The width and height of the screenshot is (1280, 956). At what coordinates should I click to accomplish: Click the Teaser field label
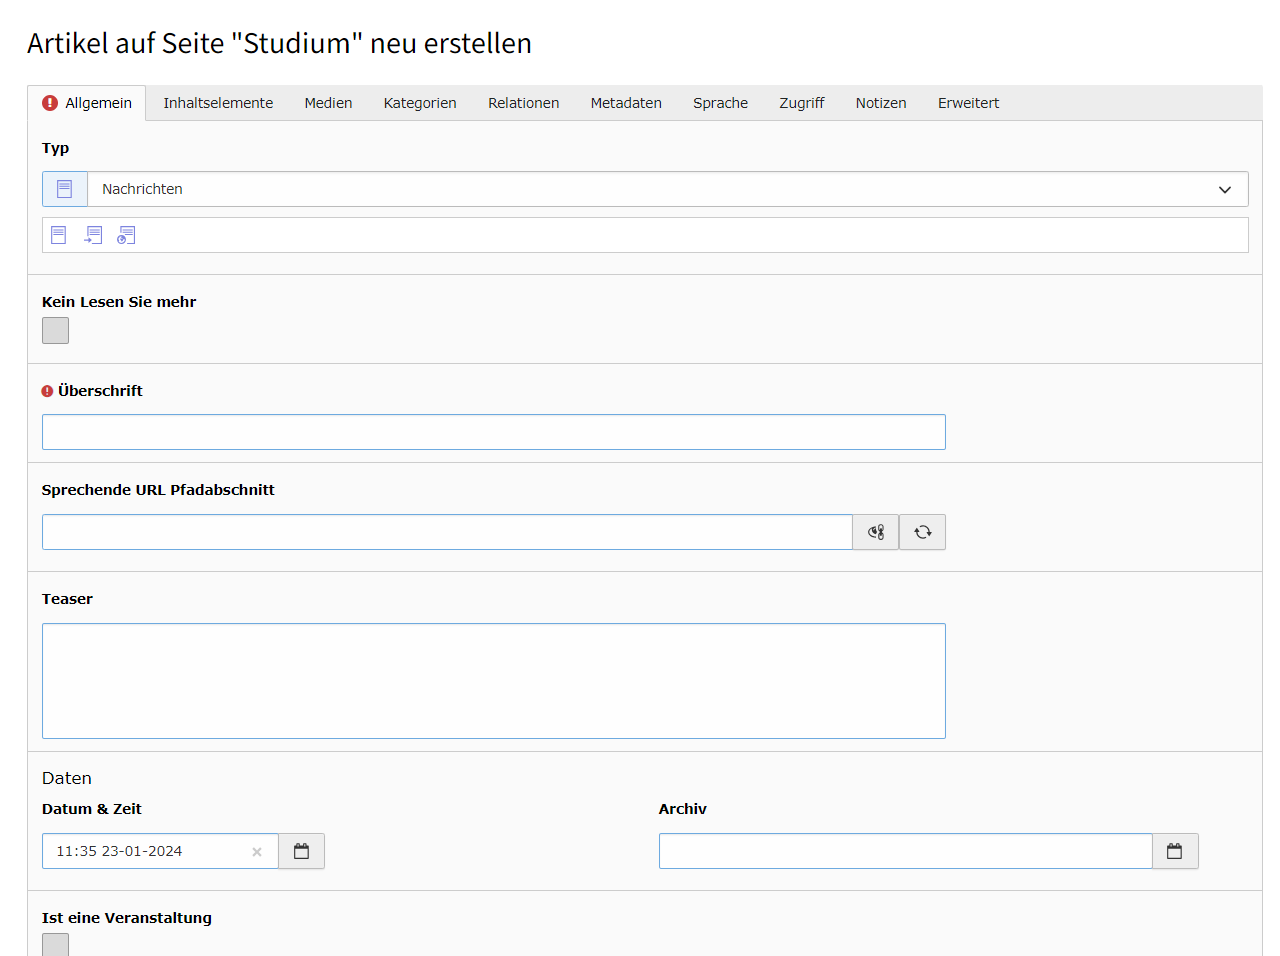[x=67, y=599]
